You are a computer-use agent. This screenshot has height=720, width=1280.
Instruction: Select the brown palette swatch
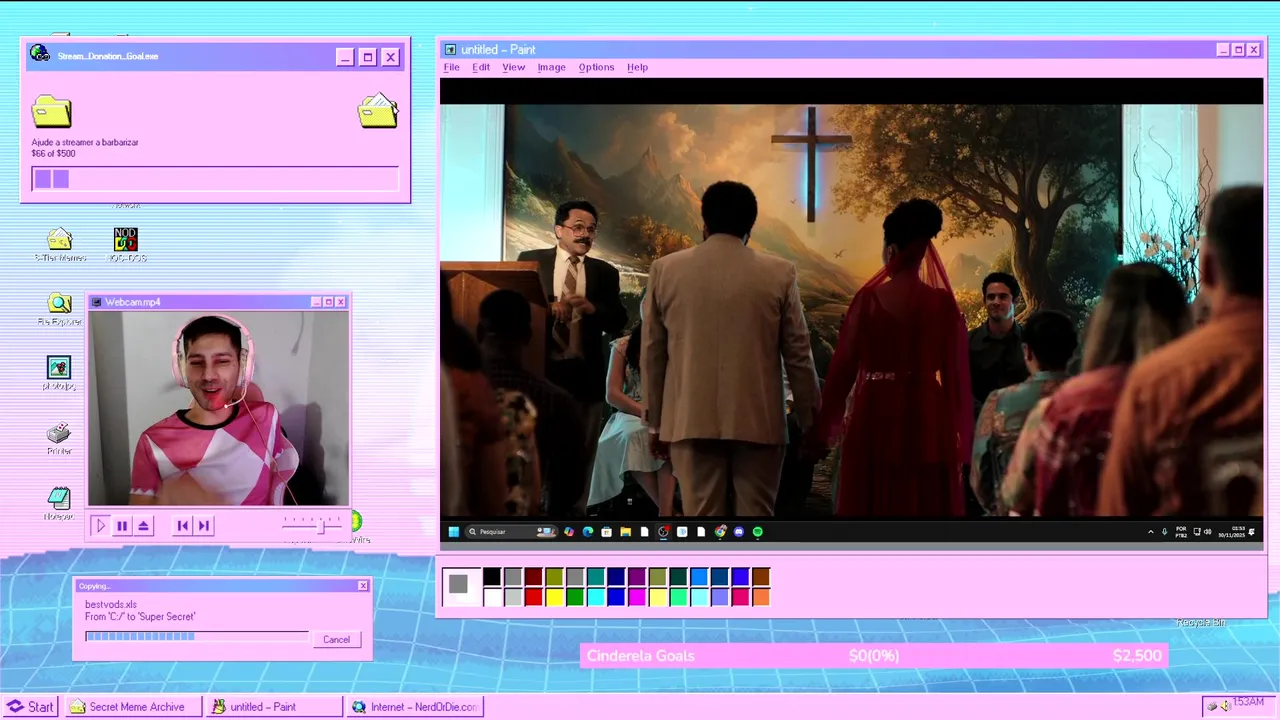[761, 577]
